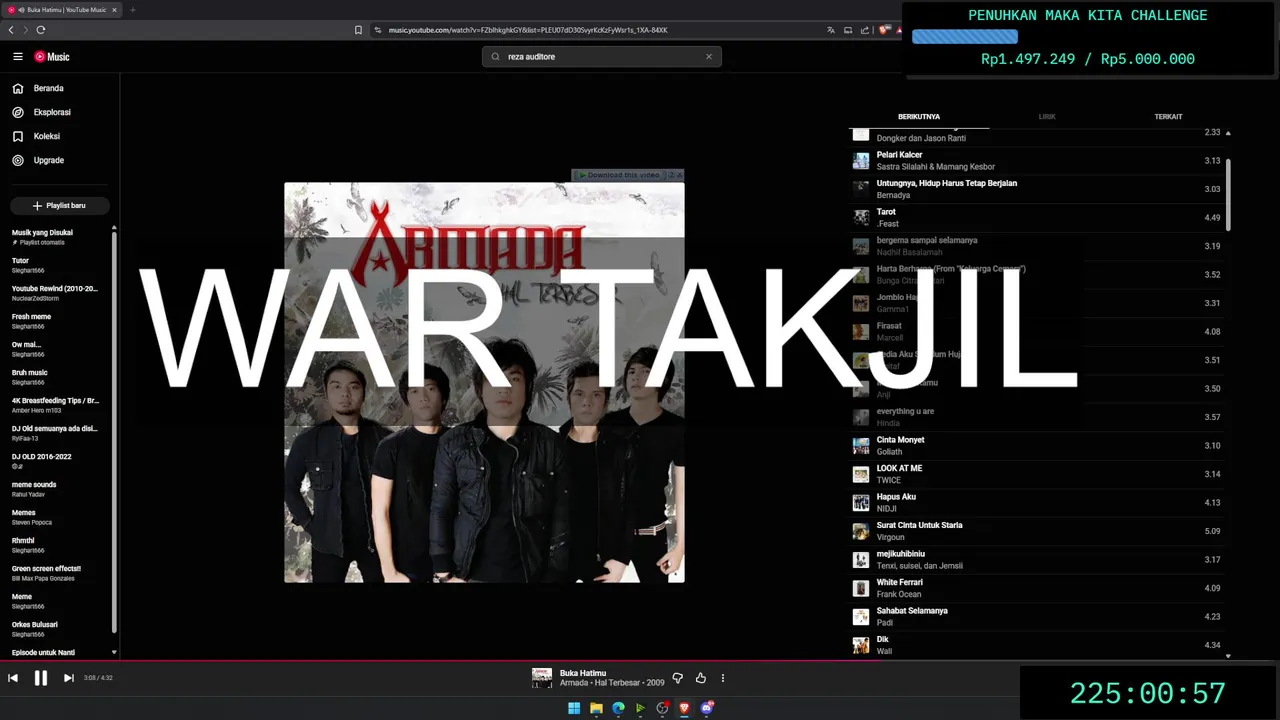Image resolution: width=1280 pixels, height=720 pixels.
Task: Open a new browser tab
Action: tap(132, 10)
